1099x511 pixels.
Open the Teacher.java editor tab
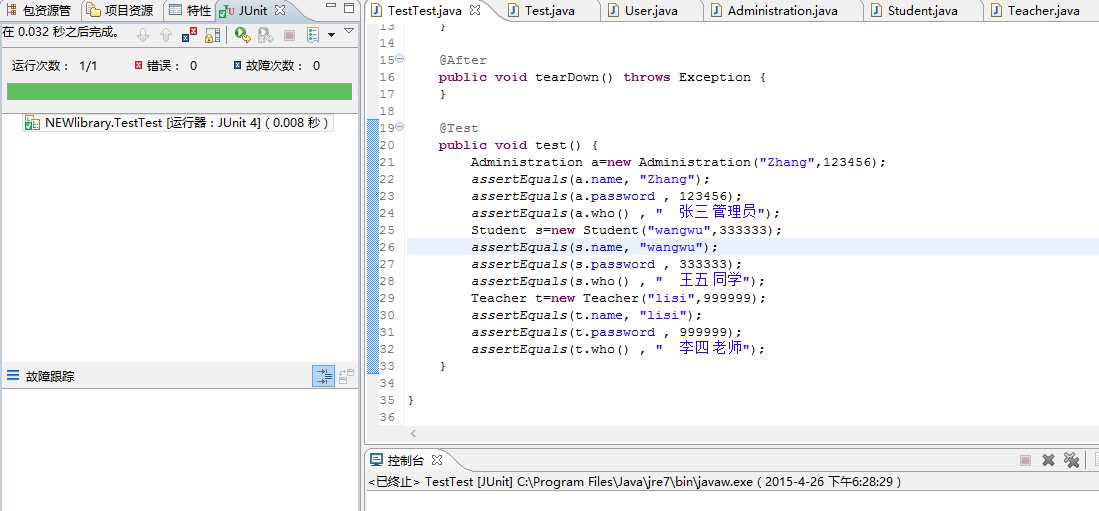coord(1035,11)
